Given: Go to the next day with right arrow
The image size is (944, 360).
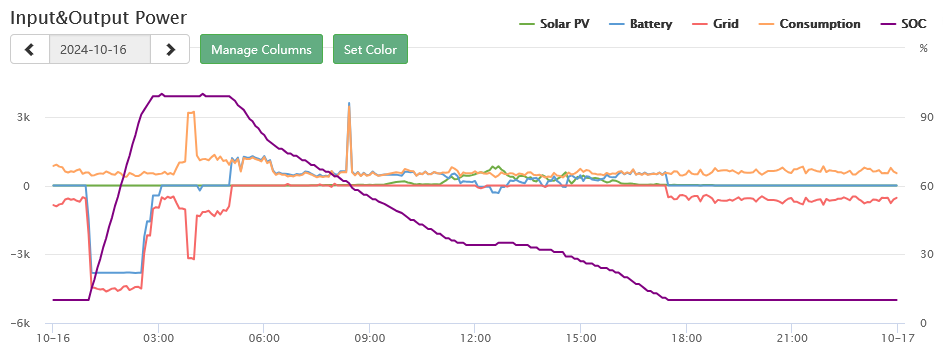Looking at the screenshot, I should coord(170,49).
